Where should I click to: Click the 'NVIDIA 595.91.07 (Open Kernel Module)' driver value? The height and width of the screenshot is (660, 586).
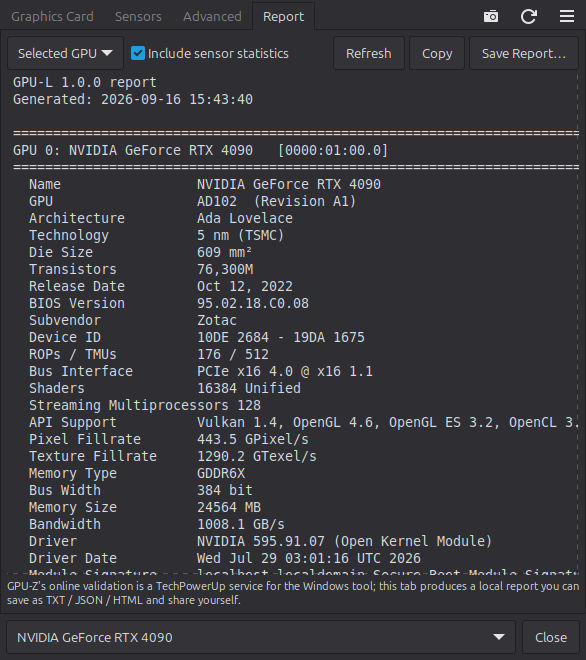pos(344,541)
